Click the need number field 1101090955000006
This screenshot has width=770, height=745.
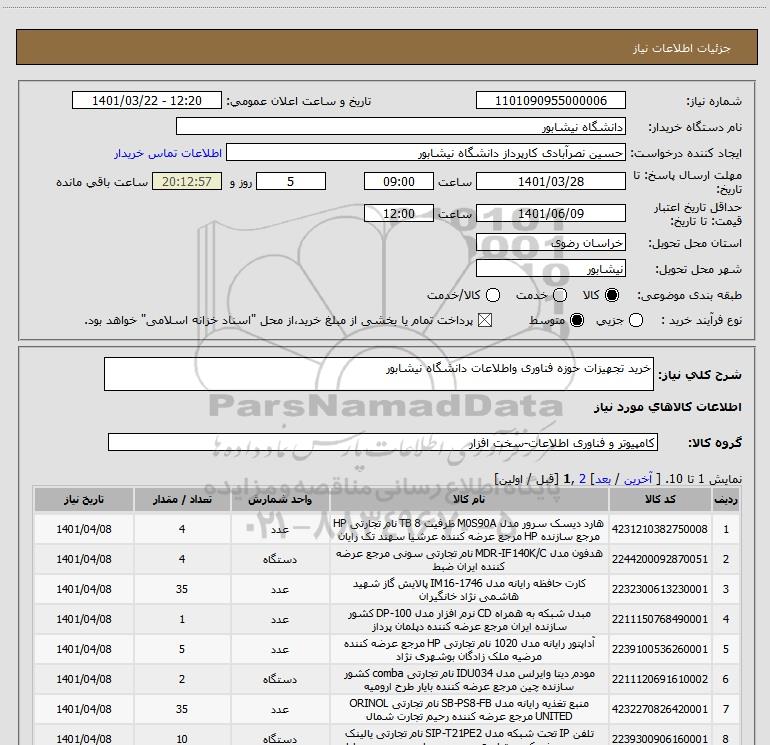point(550,100)
